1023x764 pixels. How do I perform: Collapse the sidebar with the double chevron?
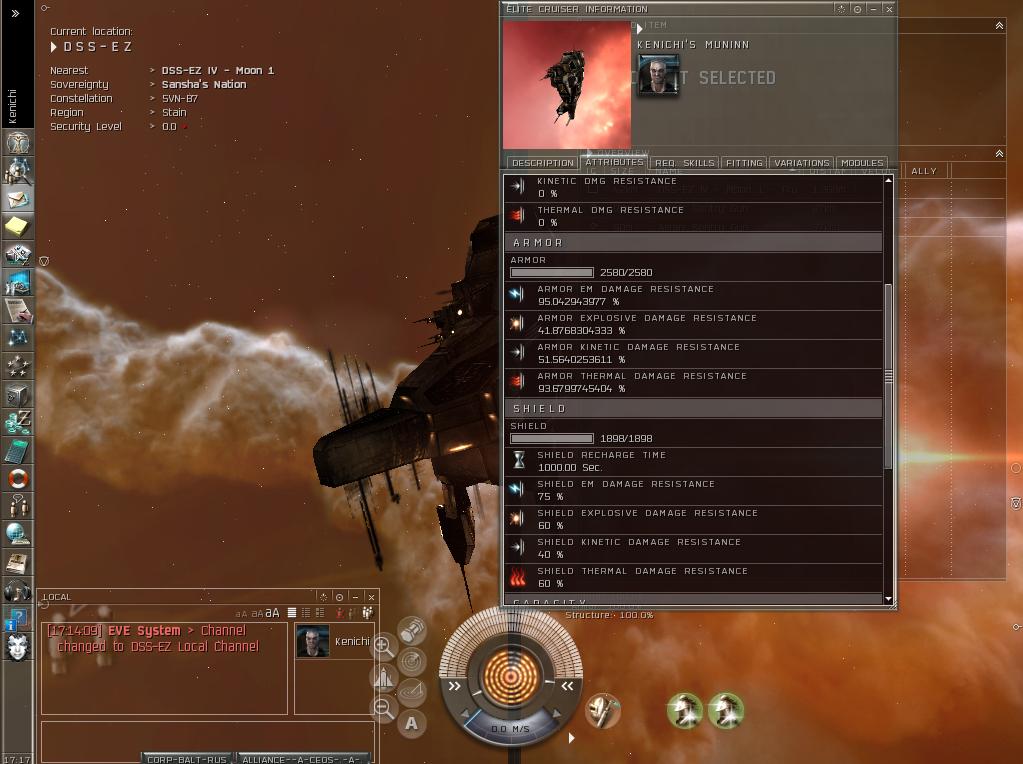[15, 13]
